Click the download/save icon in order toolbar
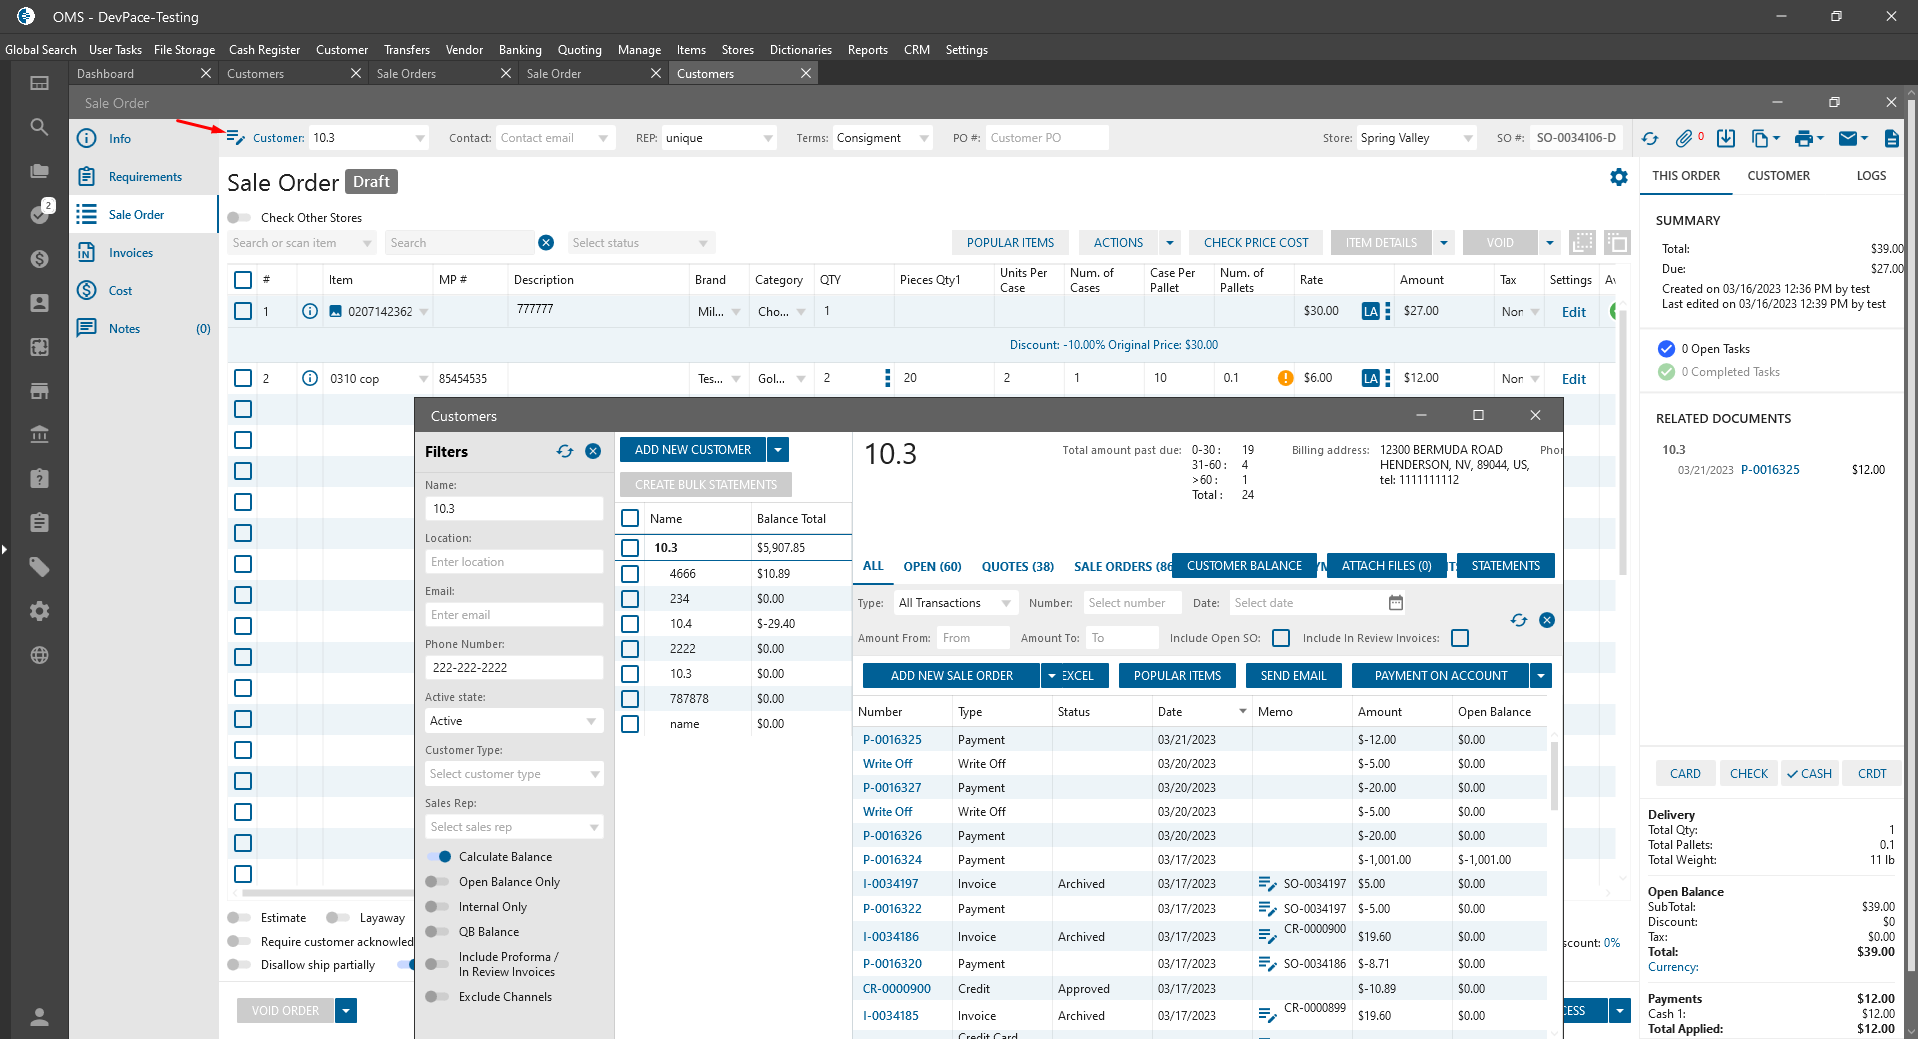This screenshot has width=1918, height=1039. (x=1726, y=138)
